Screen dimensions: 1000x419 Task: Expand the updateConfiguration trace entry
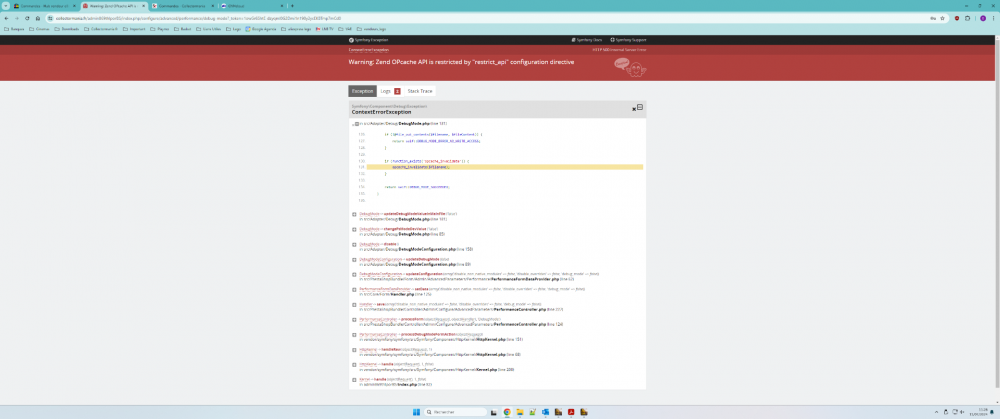[x=355, y=274]
